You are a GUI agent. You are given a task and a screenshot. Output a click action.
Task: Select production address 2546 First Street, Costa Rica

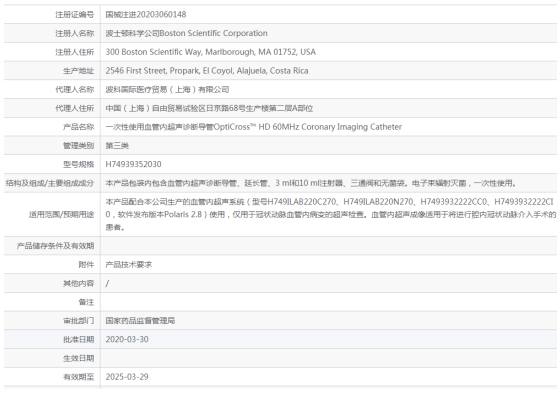tap(207, 71)
